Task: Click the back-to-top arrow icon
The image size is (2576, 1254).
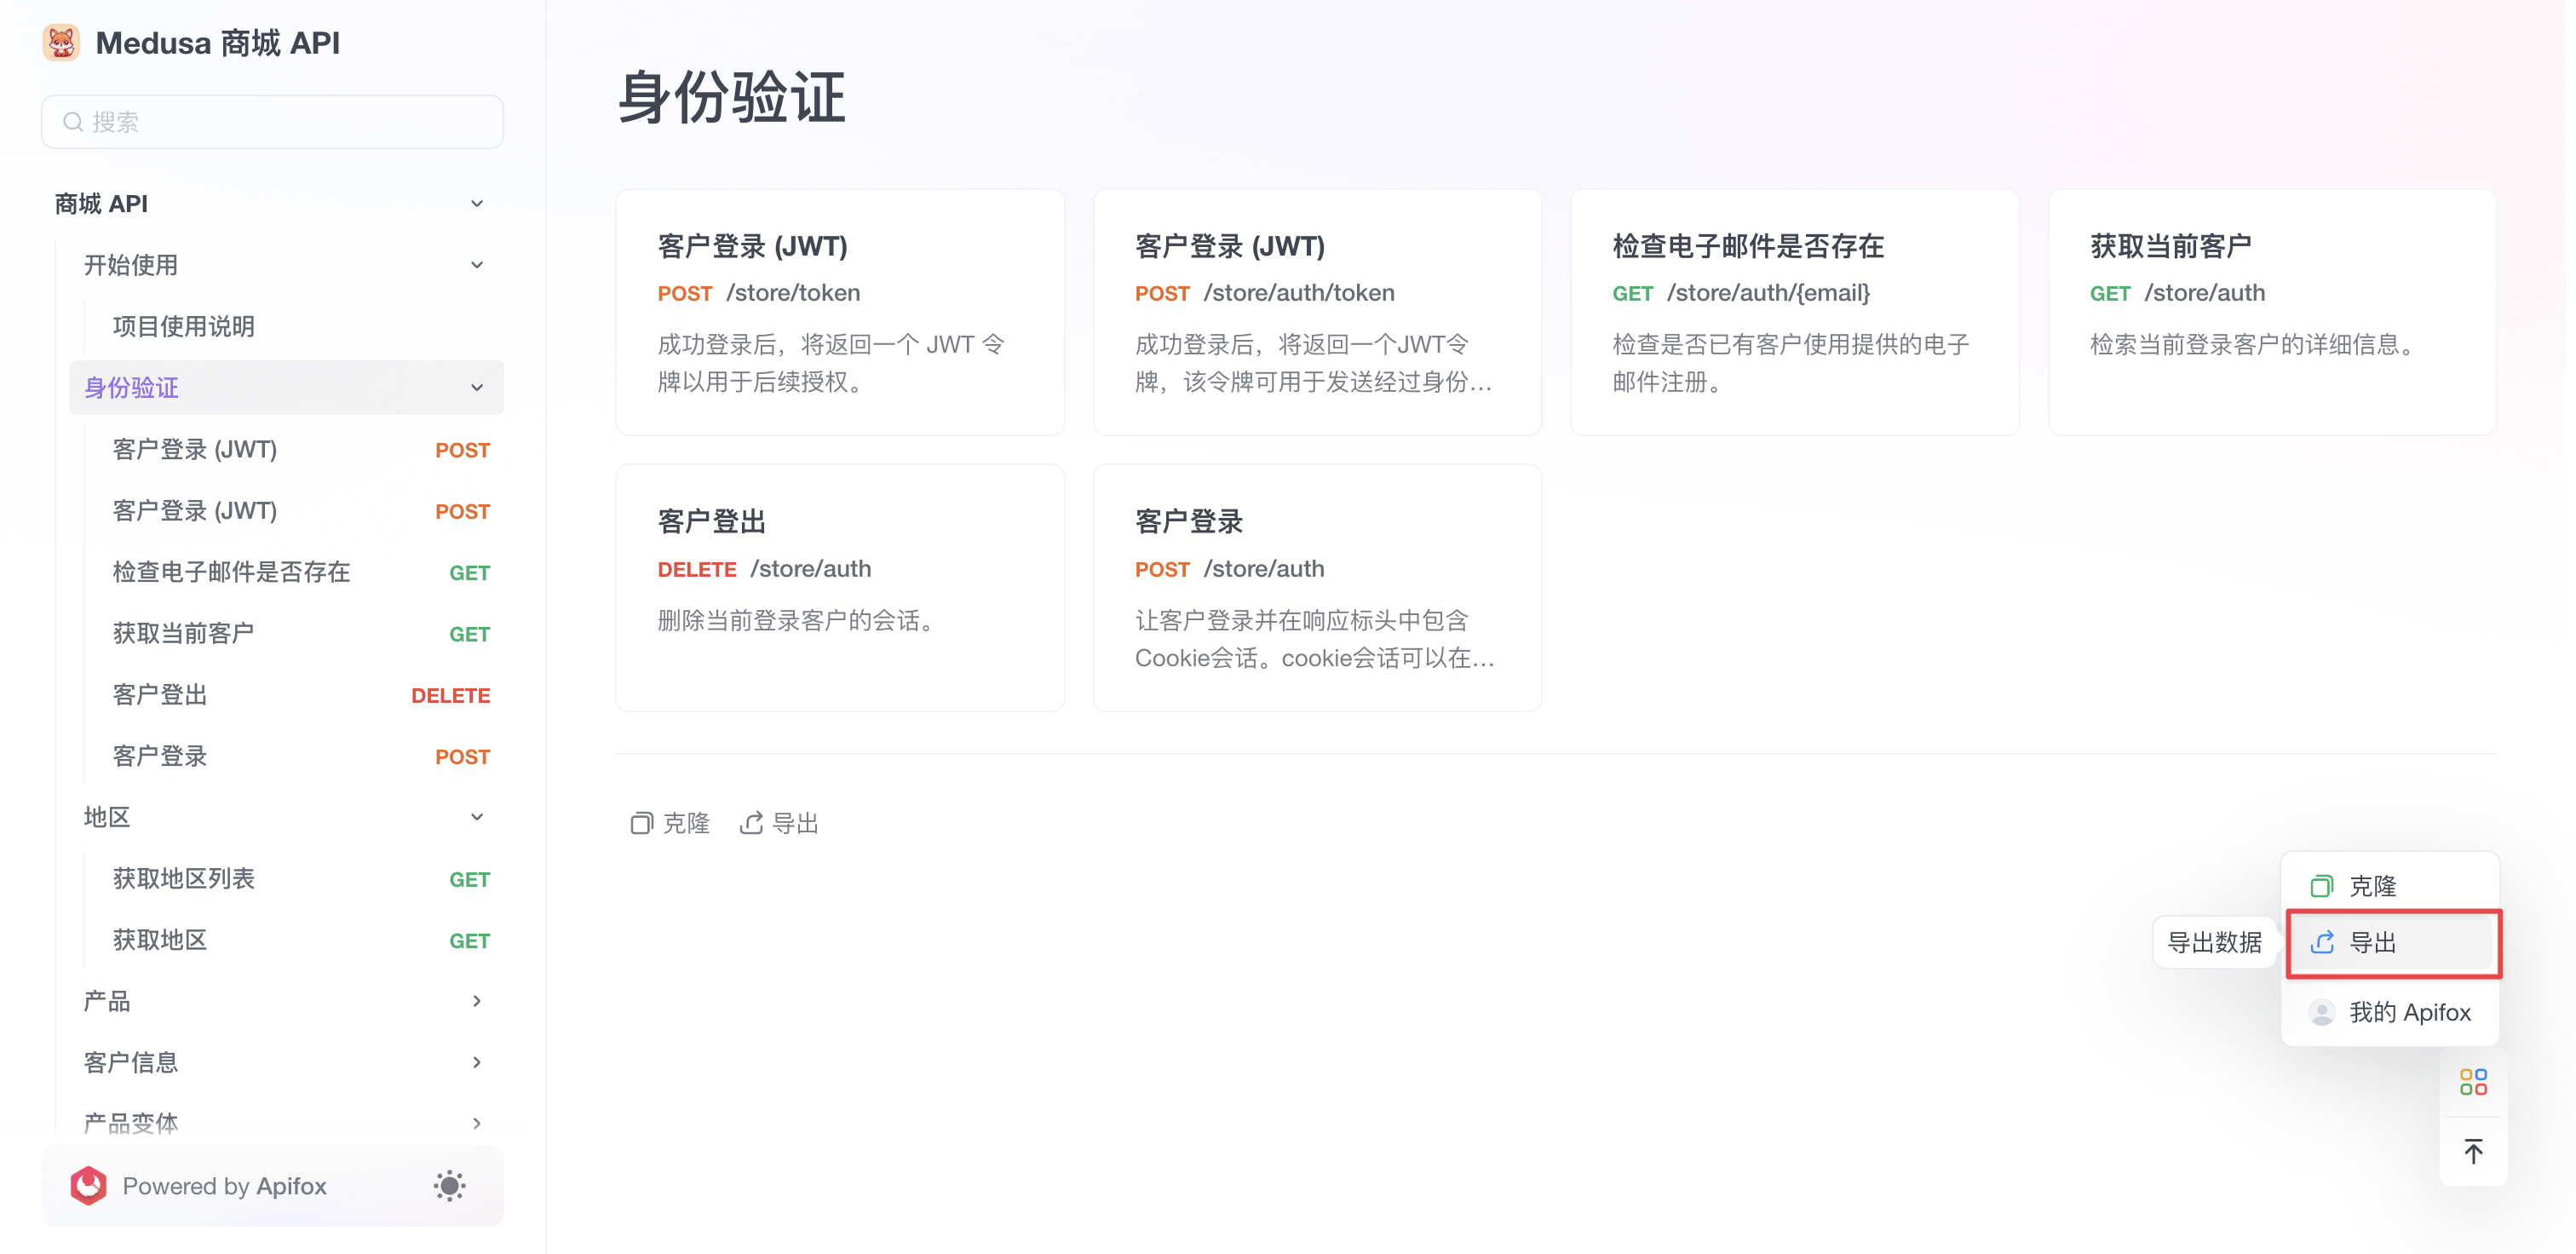Action: click(x=2474, y=1150)
